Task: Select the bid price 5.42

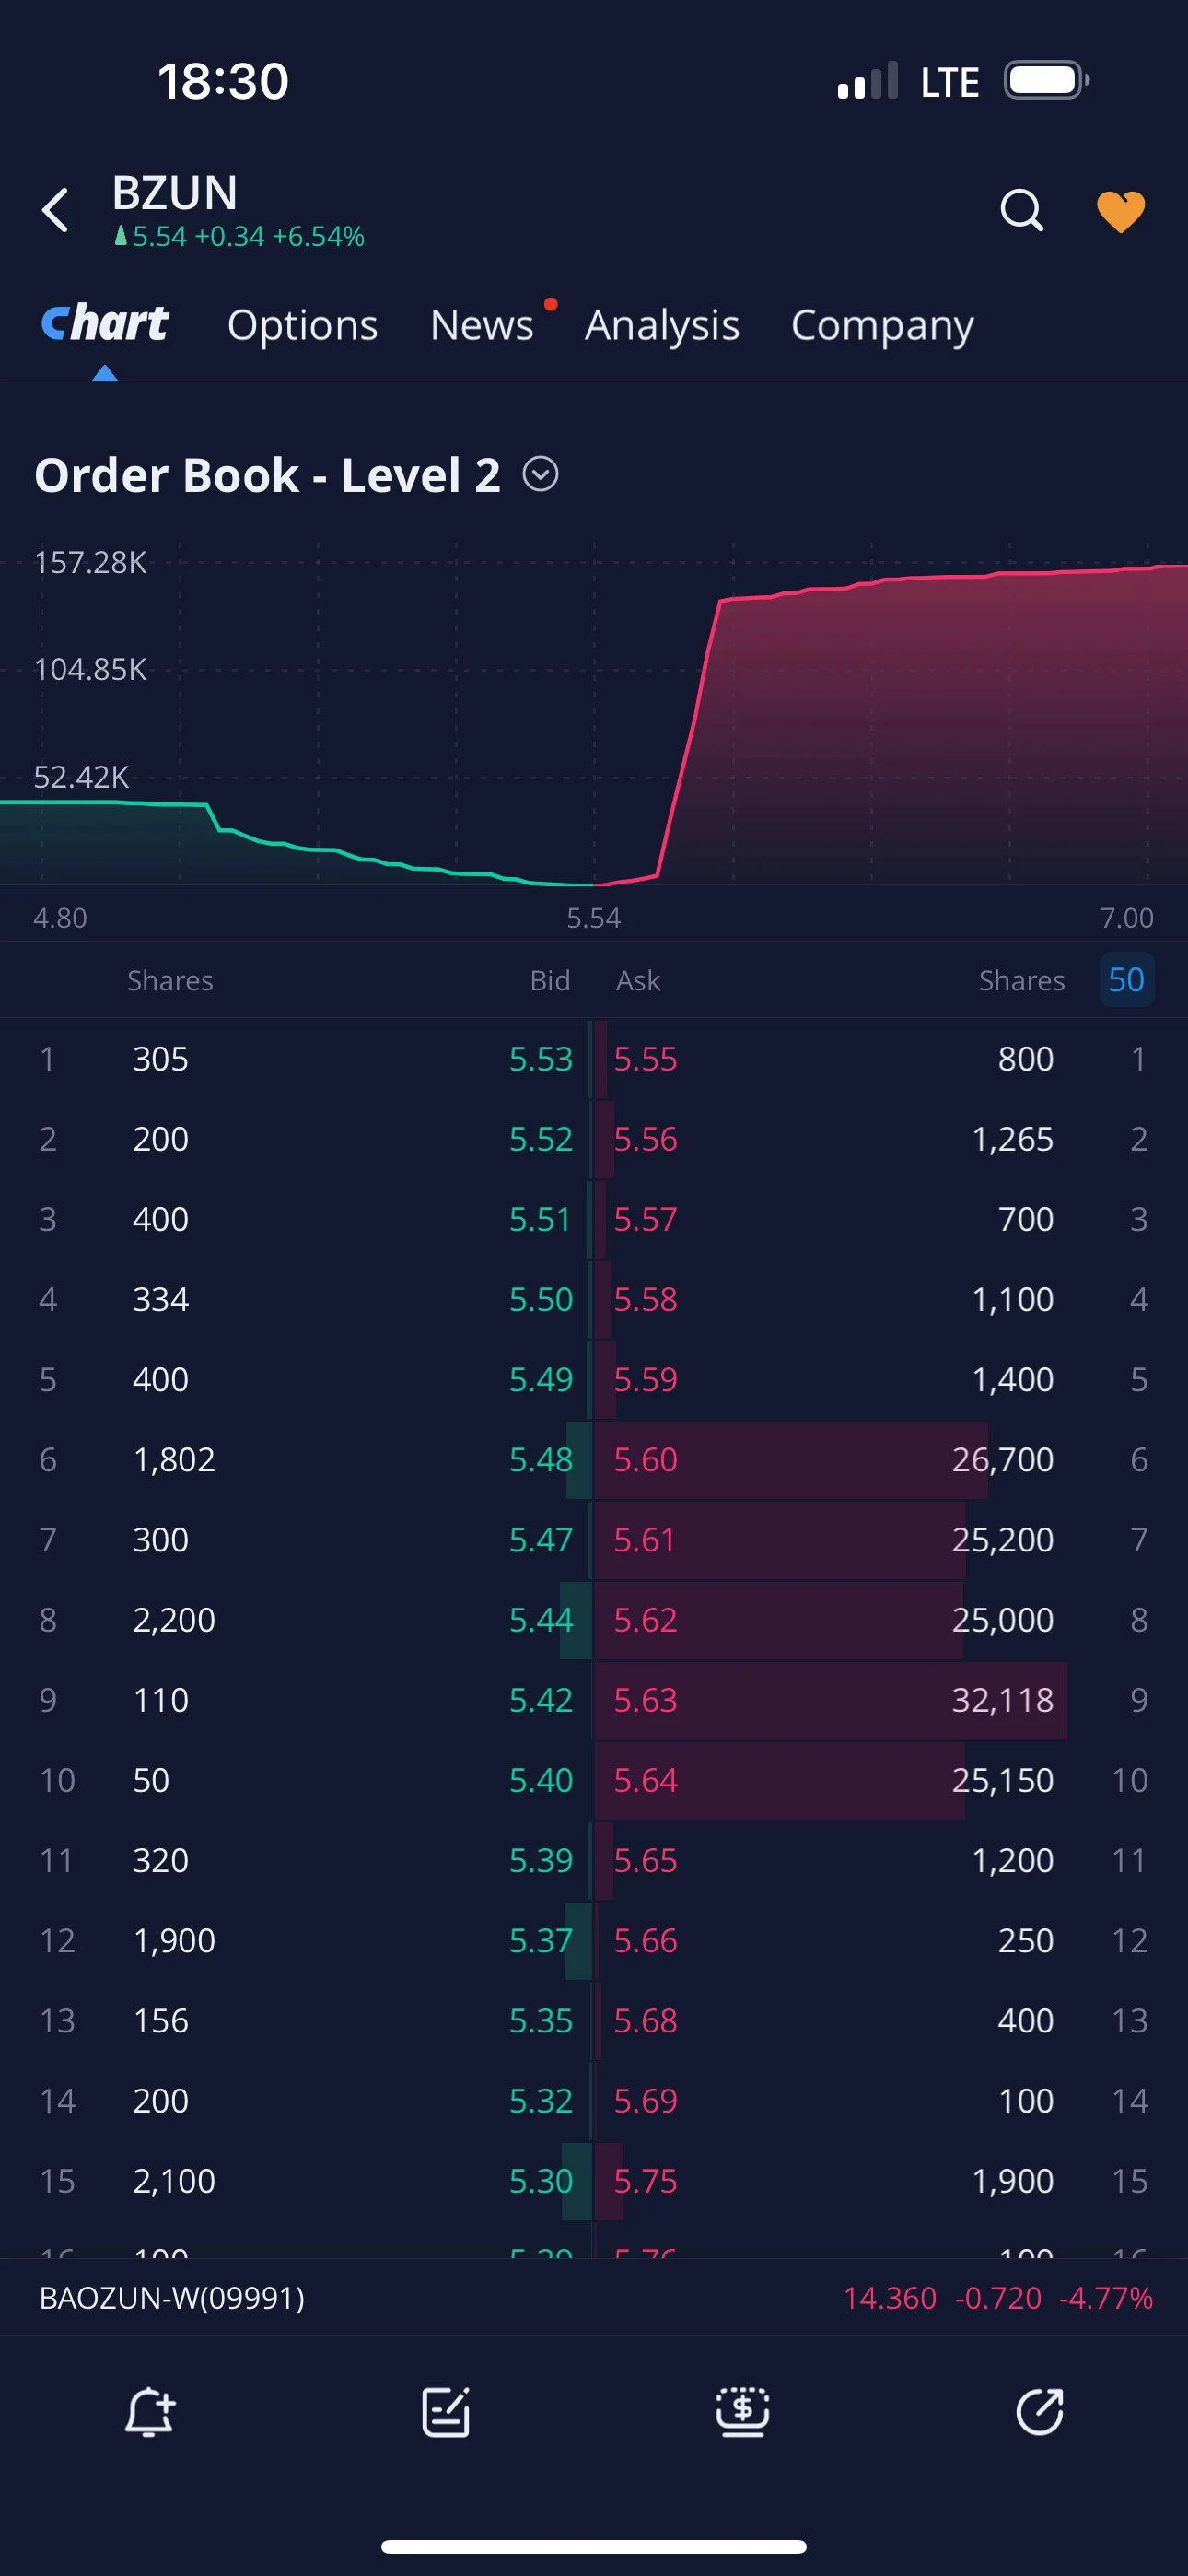Action: click(x=541, y=1699)
